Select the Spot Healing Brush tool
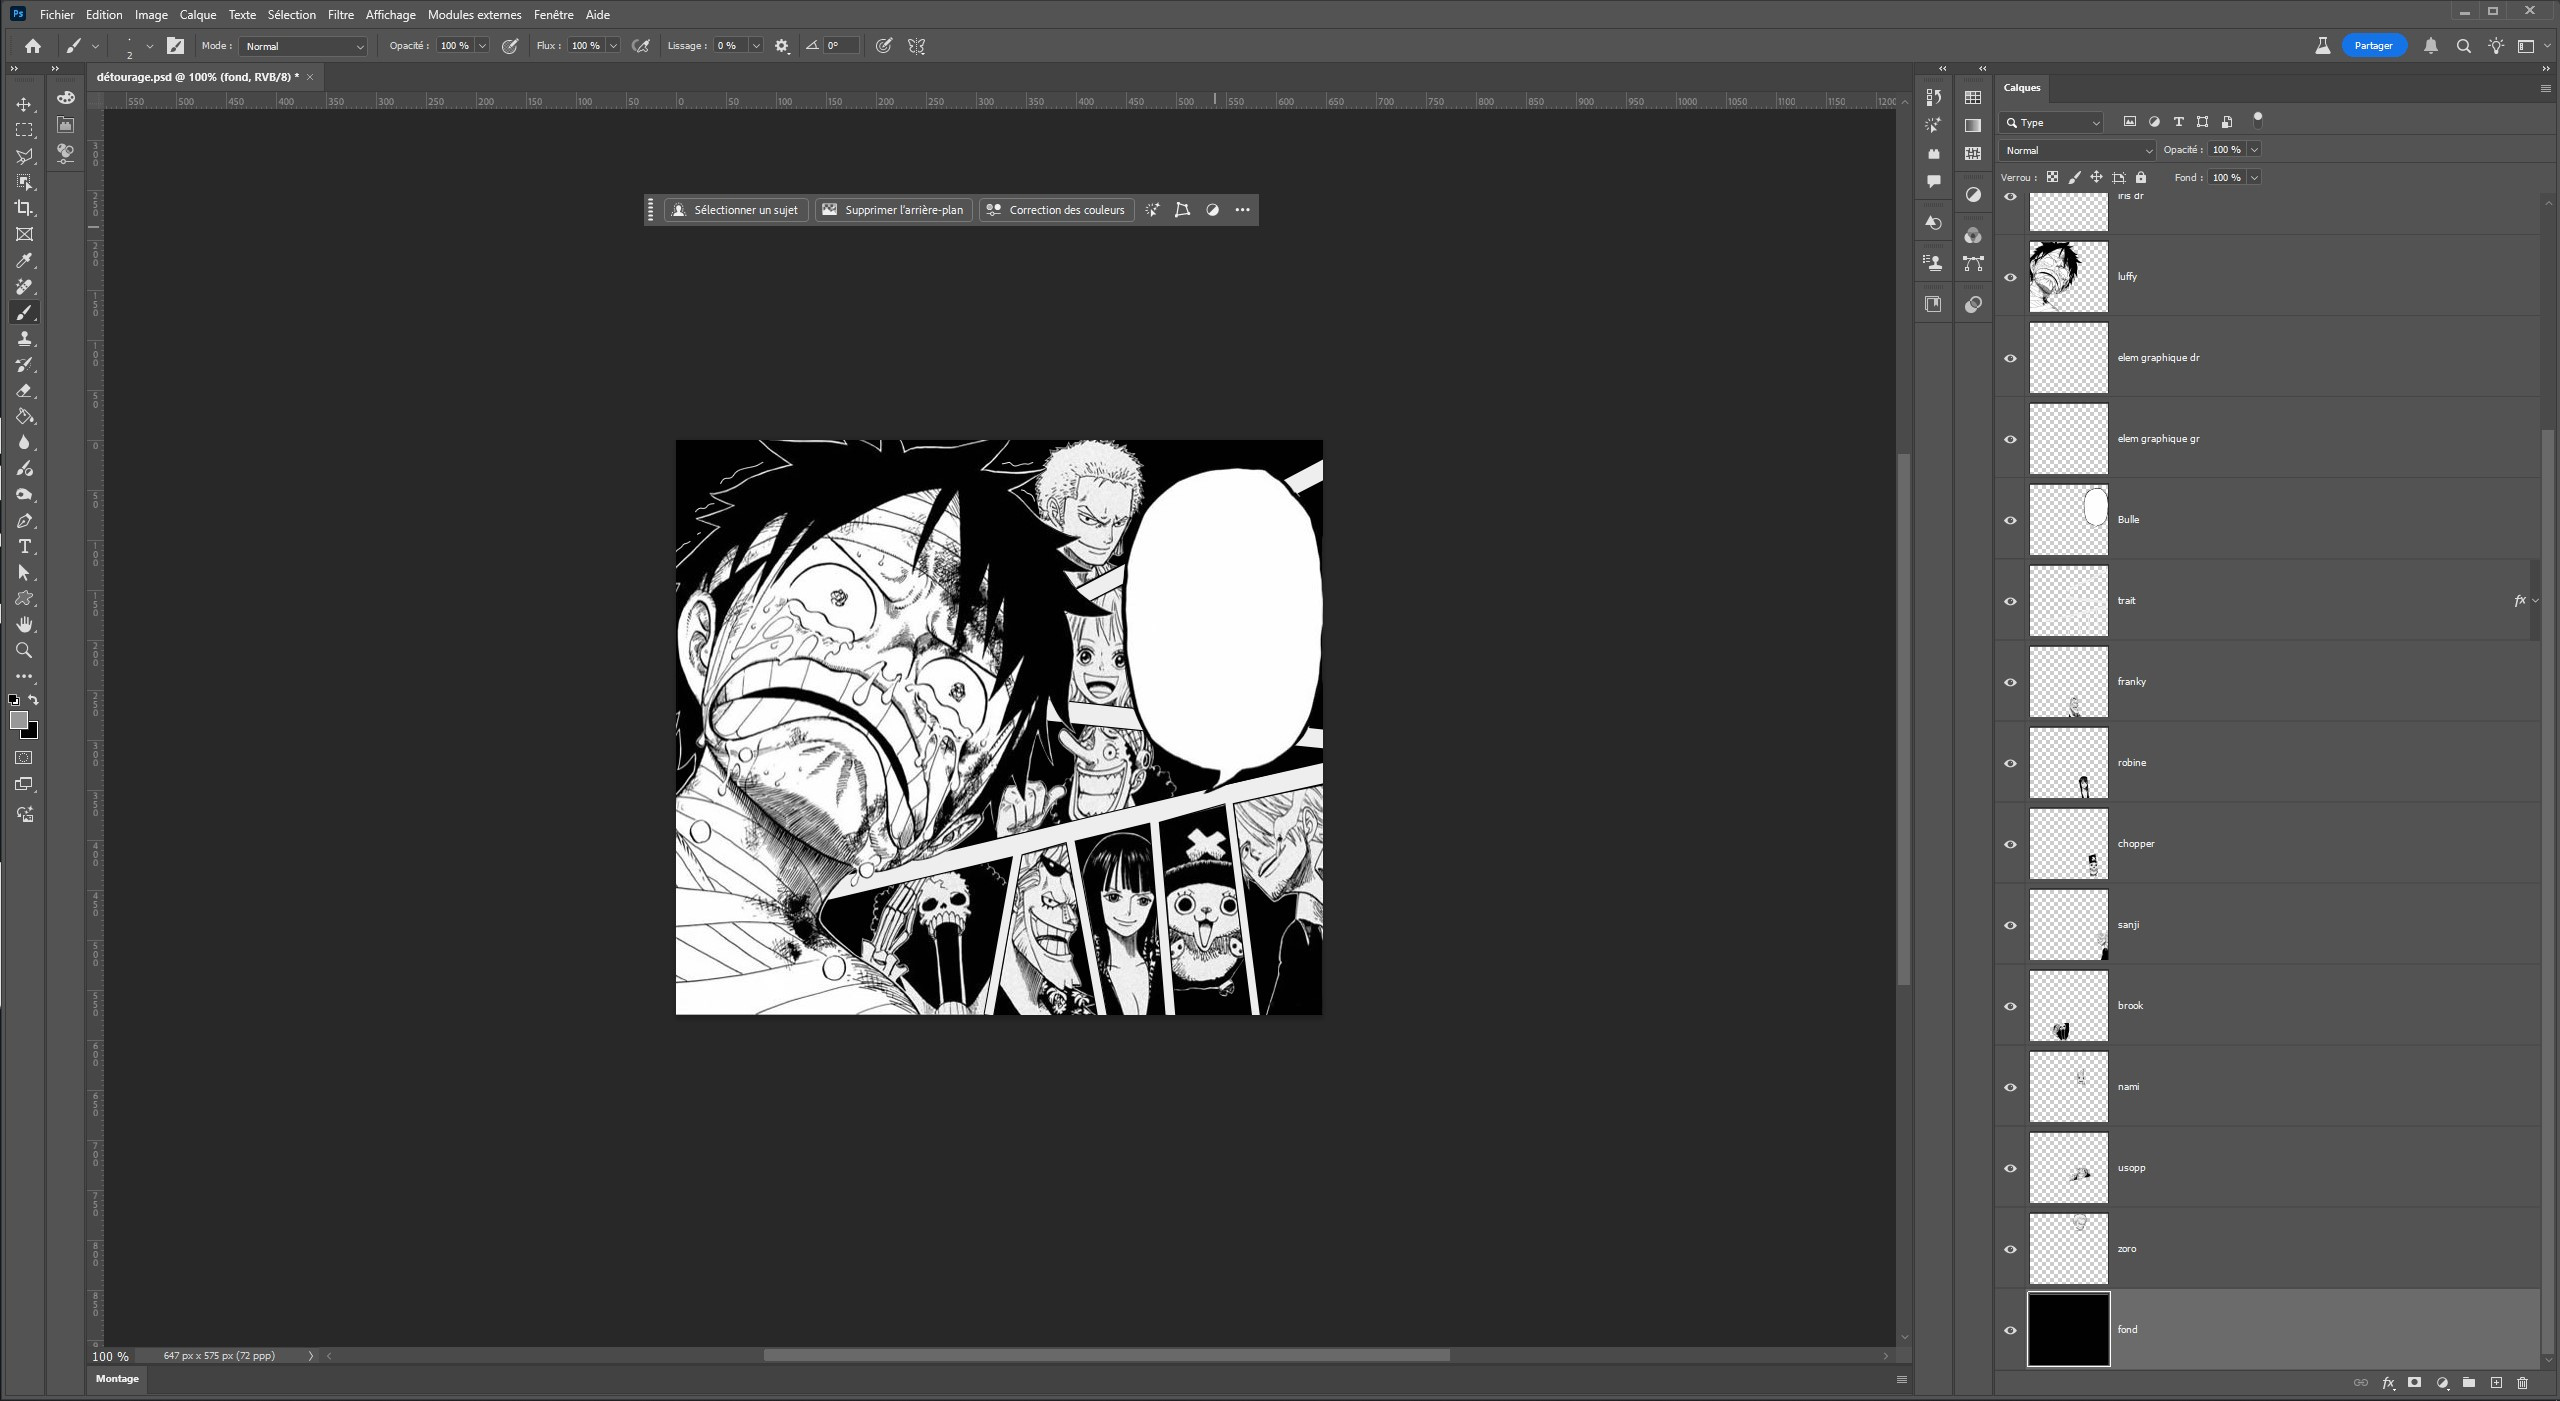 pyautogui.click(x=24, y=287)
